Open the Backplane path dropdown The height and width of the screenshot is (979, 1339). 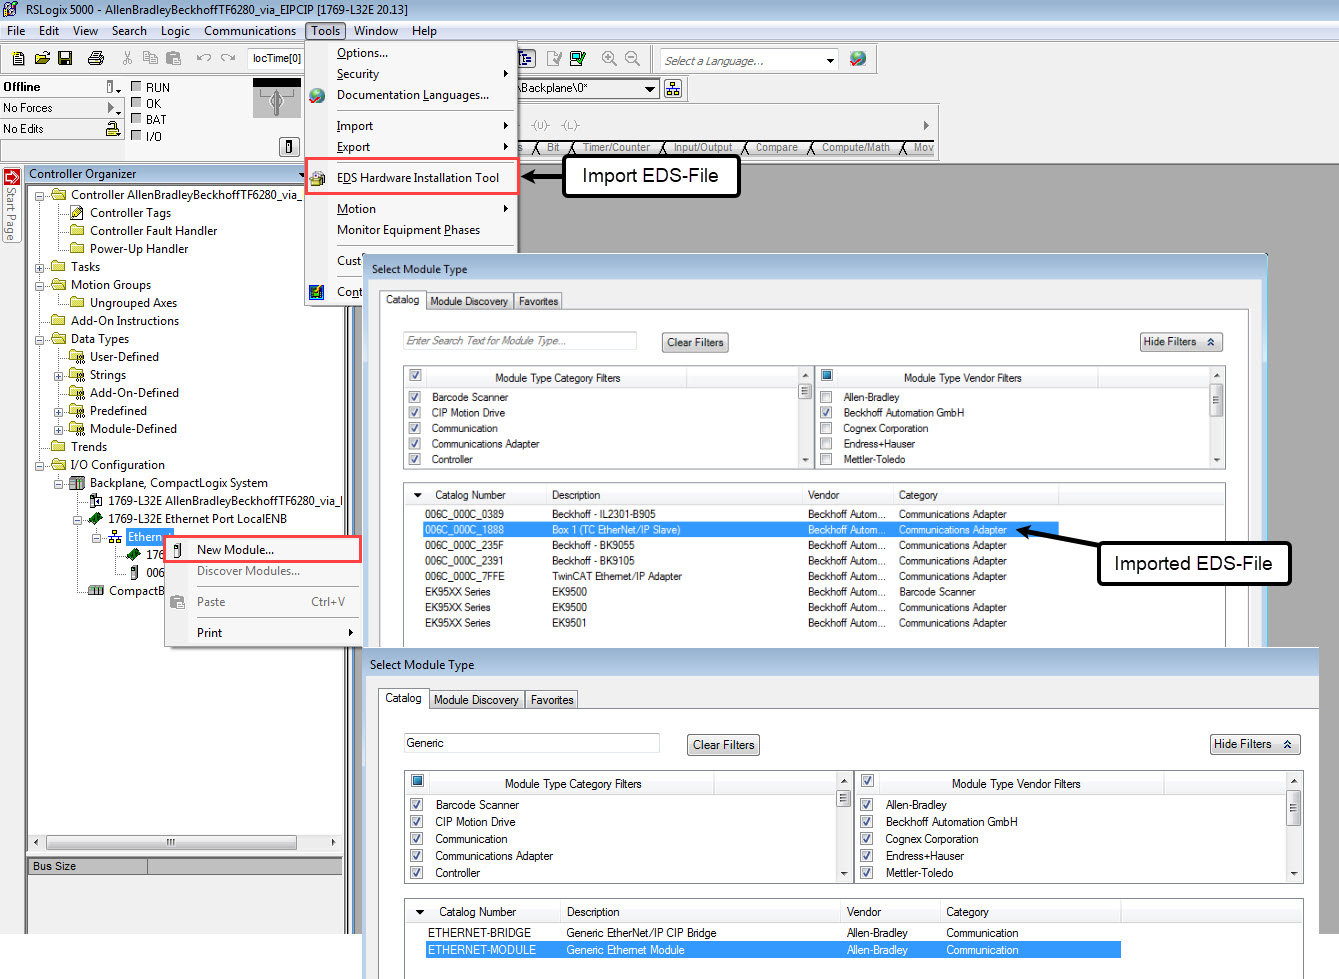pyautogui.click(x=649, y=89)
